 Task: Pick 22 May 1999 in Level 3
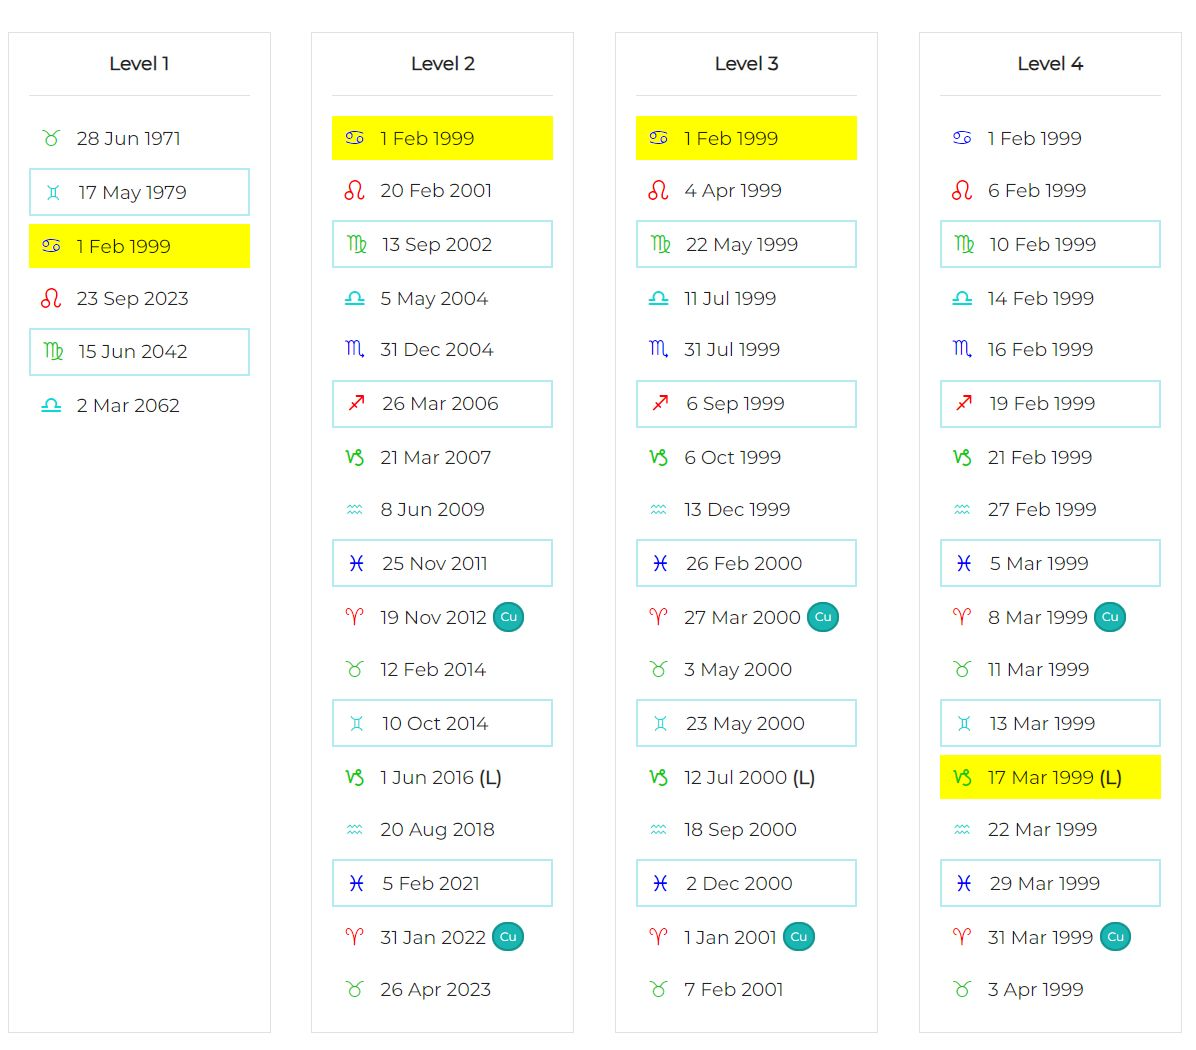[746, 245]
